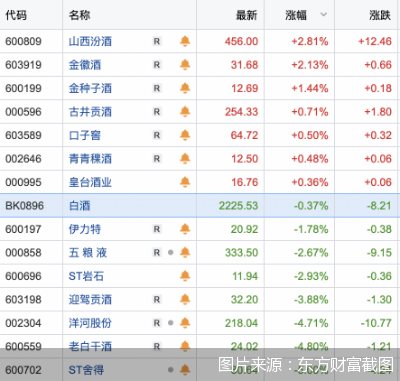
Task: Click the R badge next to 伊力特
Action: coord(157,229)
